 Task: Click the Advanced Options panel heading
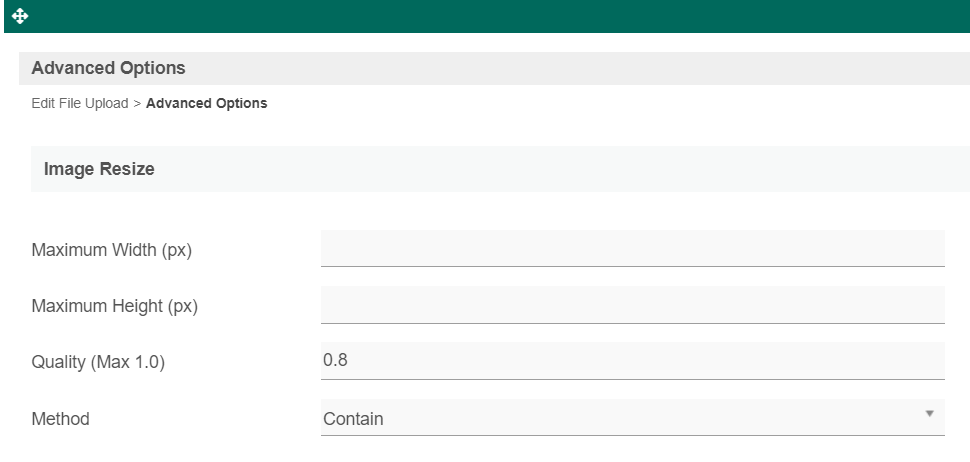pos(108,68)
